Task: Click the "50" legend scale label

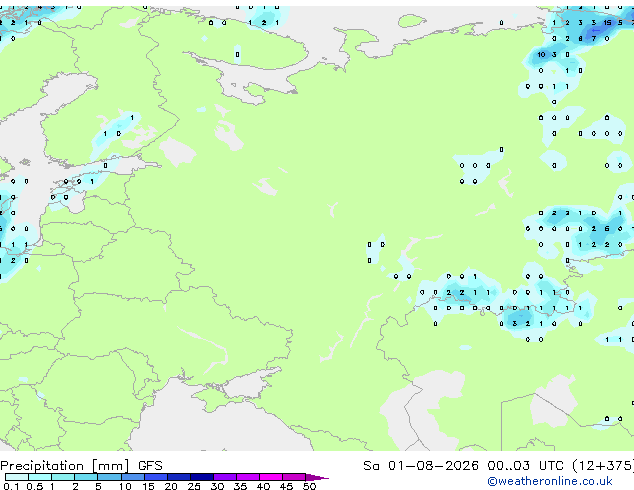Action: click(309, 486)
